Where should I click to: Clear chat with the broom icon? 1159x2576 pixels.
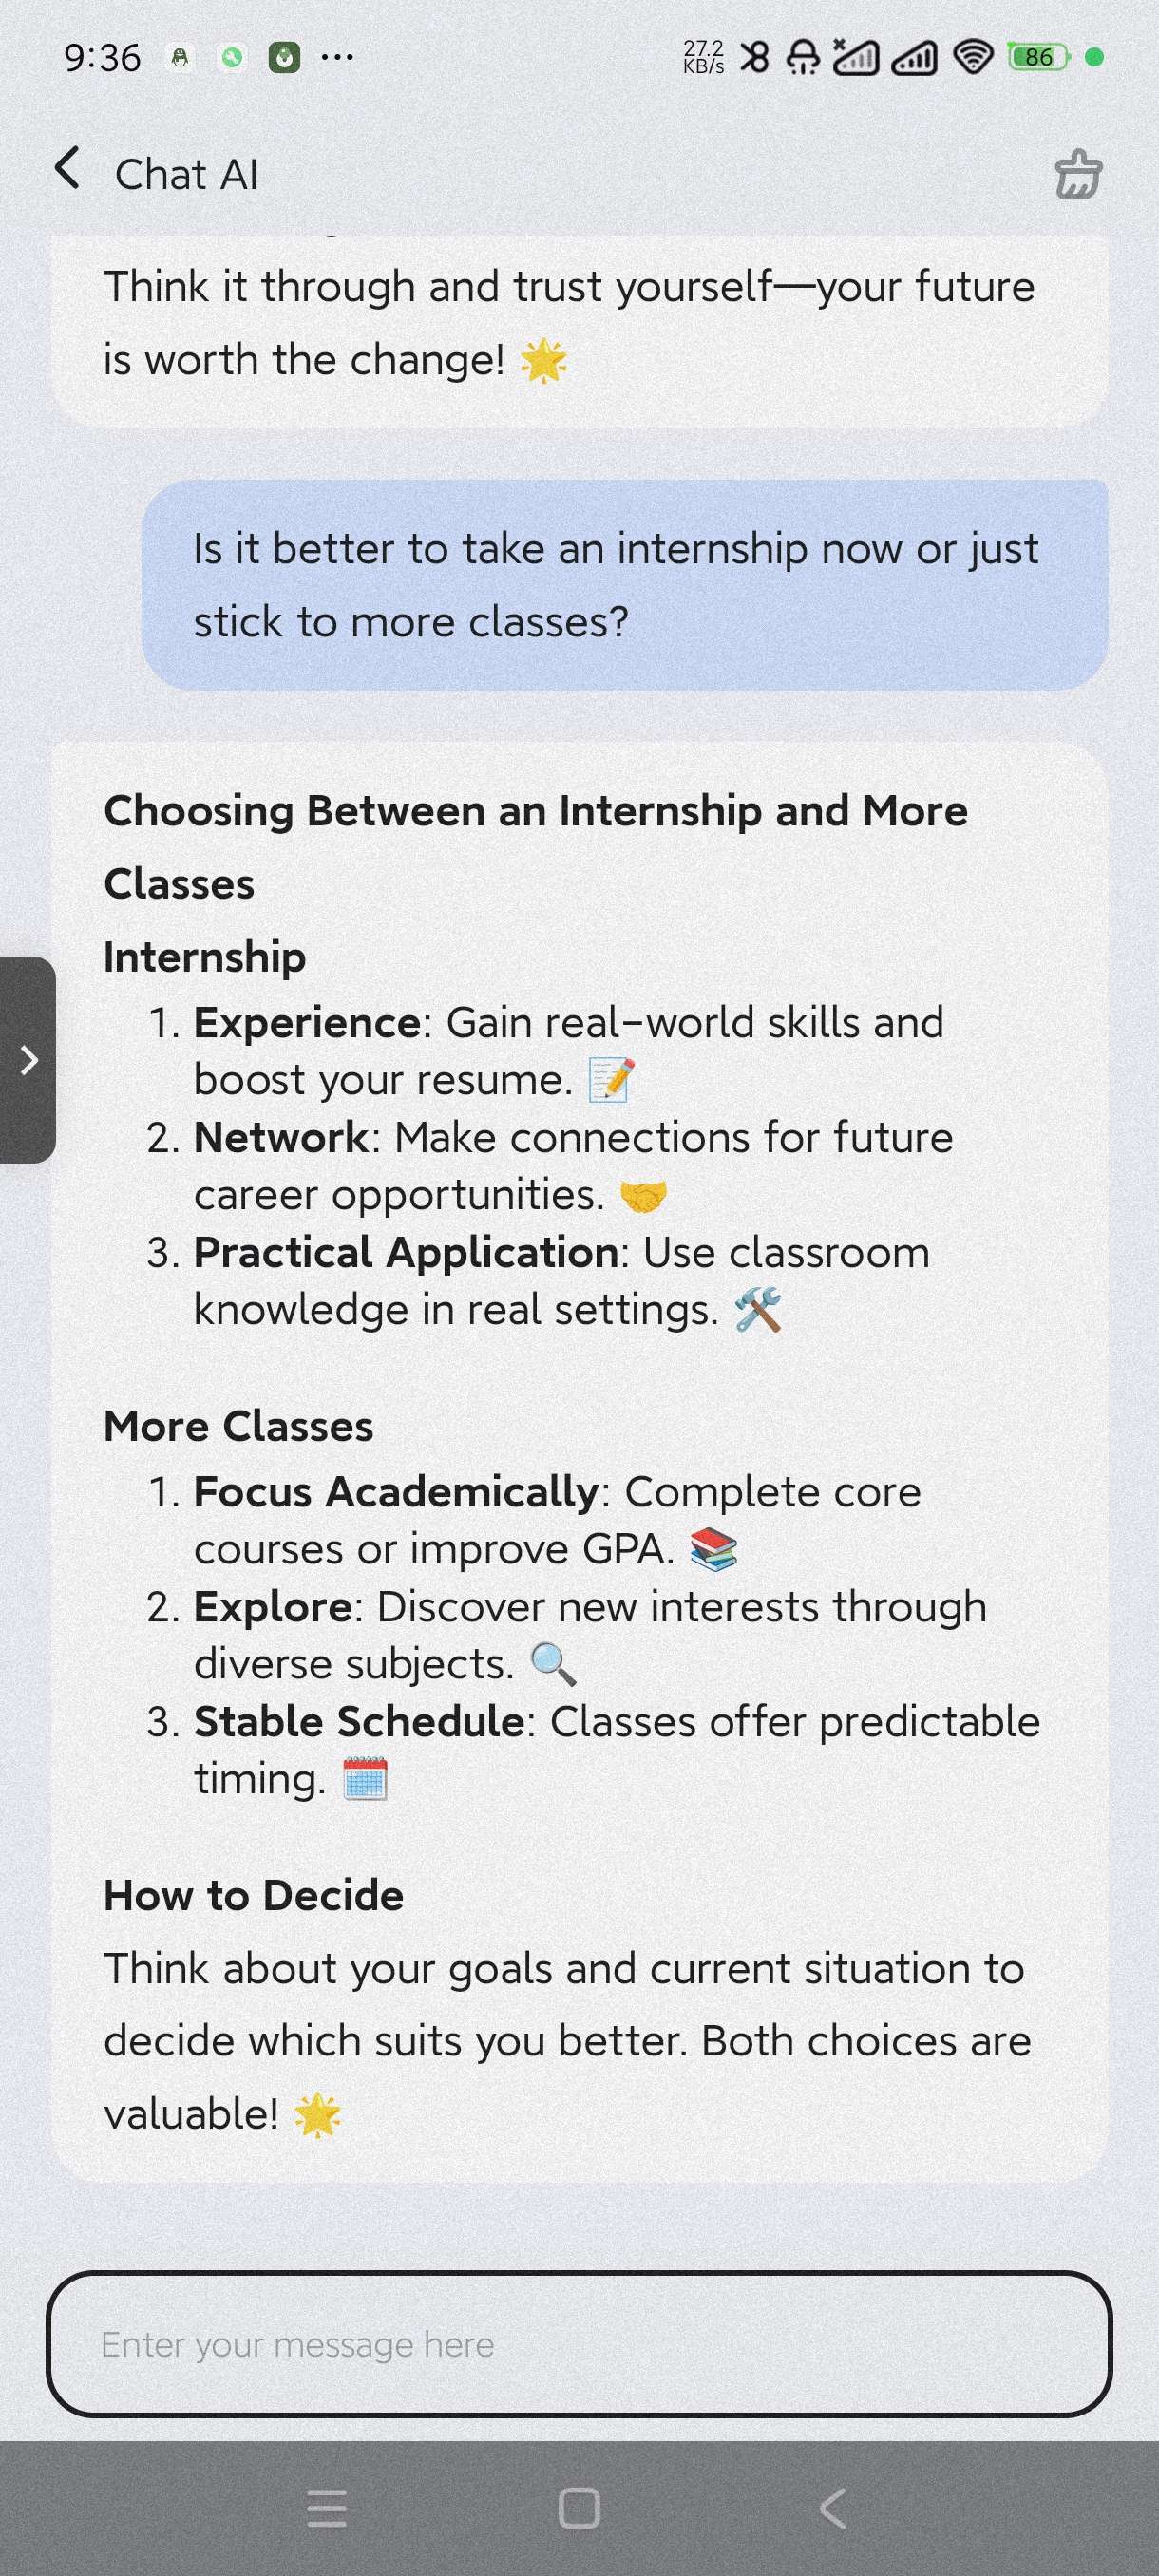tap(1078, 174)
